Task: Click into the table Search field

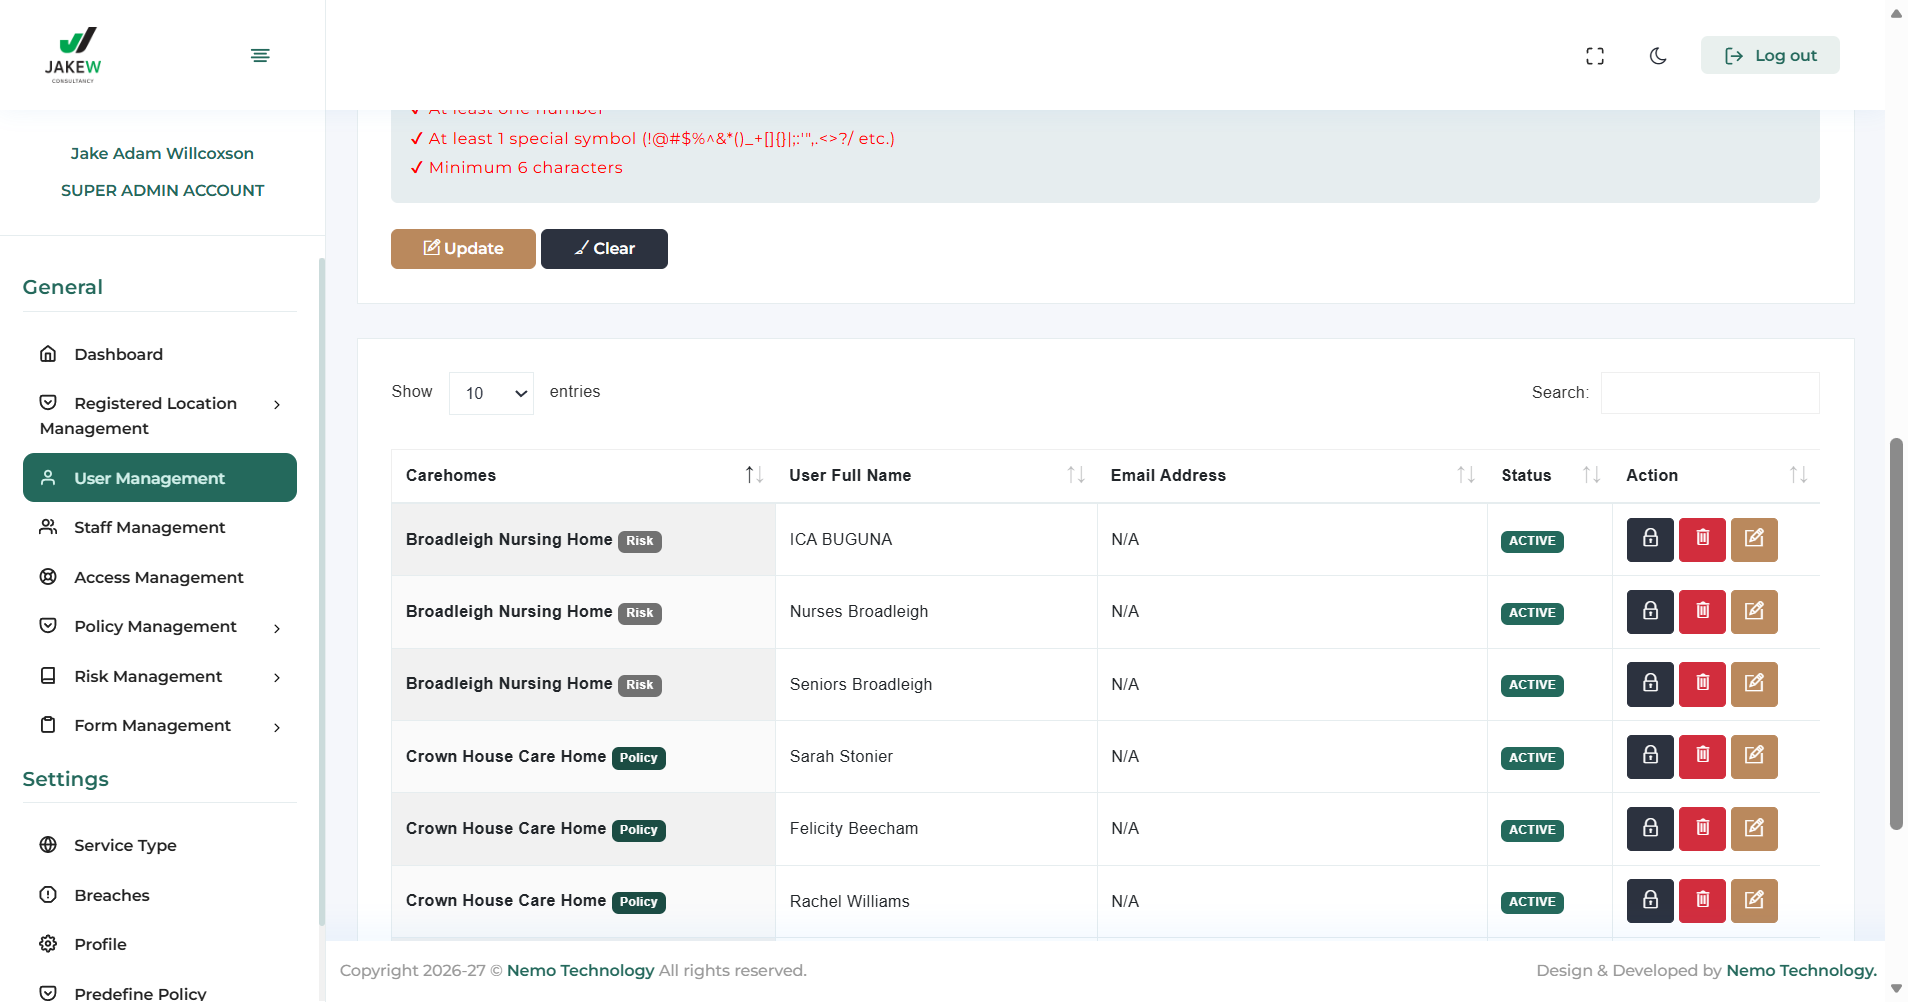Action: coord(1709,393)
